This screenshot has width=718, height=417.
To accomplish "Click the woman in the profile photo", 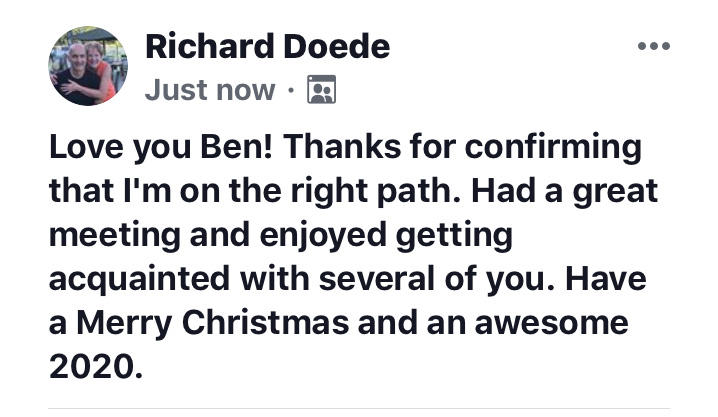I will [101, 69].
